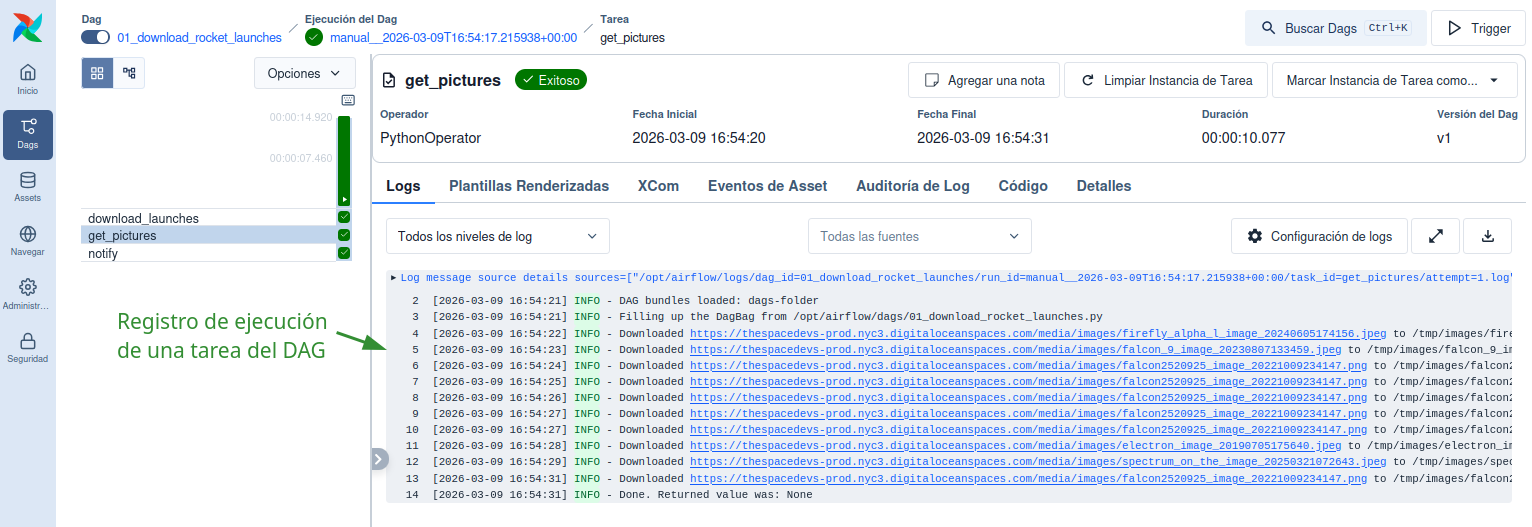Expand the log message source details
This screenshot has height=527, width=1532.
tap(393, 277)
